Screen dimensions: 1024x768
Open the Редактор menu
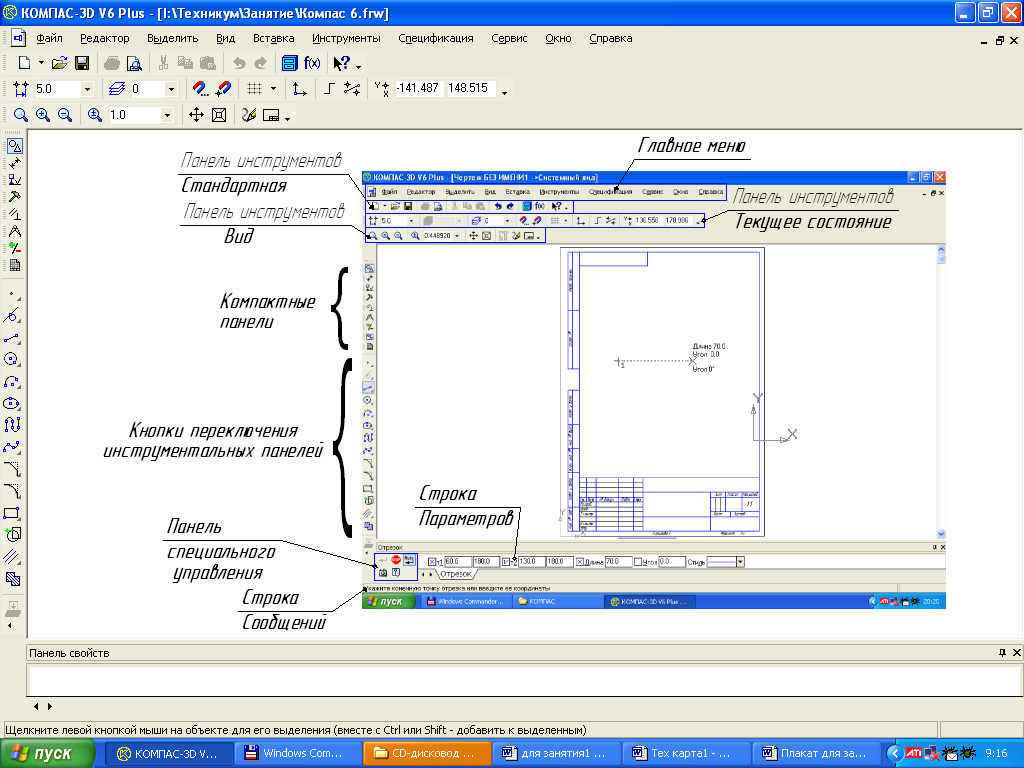coord(104,39)
